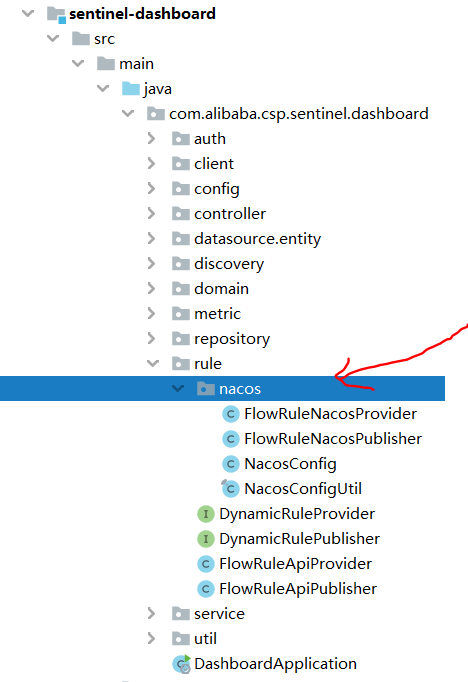Expand the auth package
The width and height of the screenshot is (468, 682).
(151, 139)
